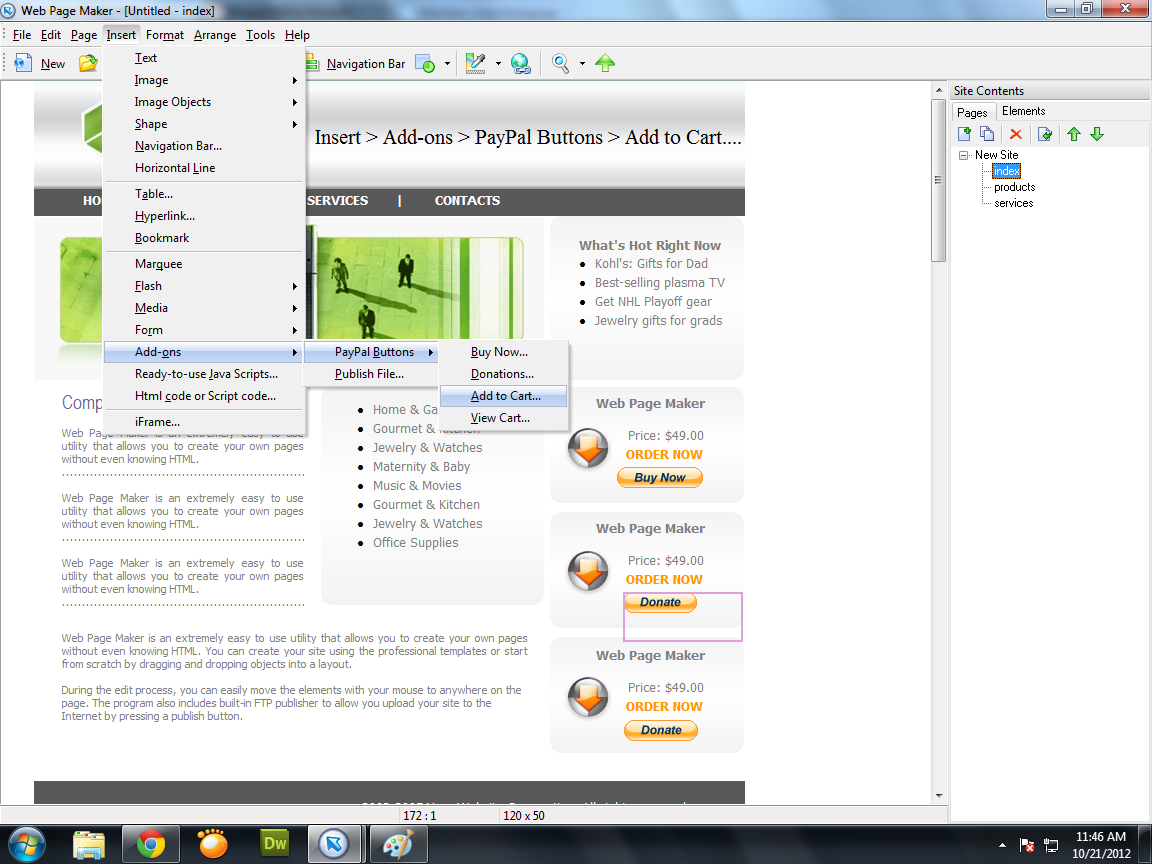Click the SERVICES navigation link on page
The width and height of the screenshot is (1152, 864).
[x=338, y=201]
